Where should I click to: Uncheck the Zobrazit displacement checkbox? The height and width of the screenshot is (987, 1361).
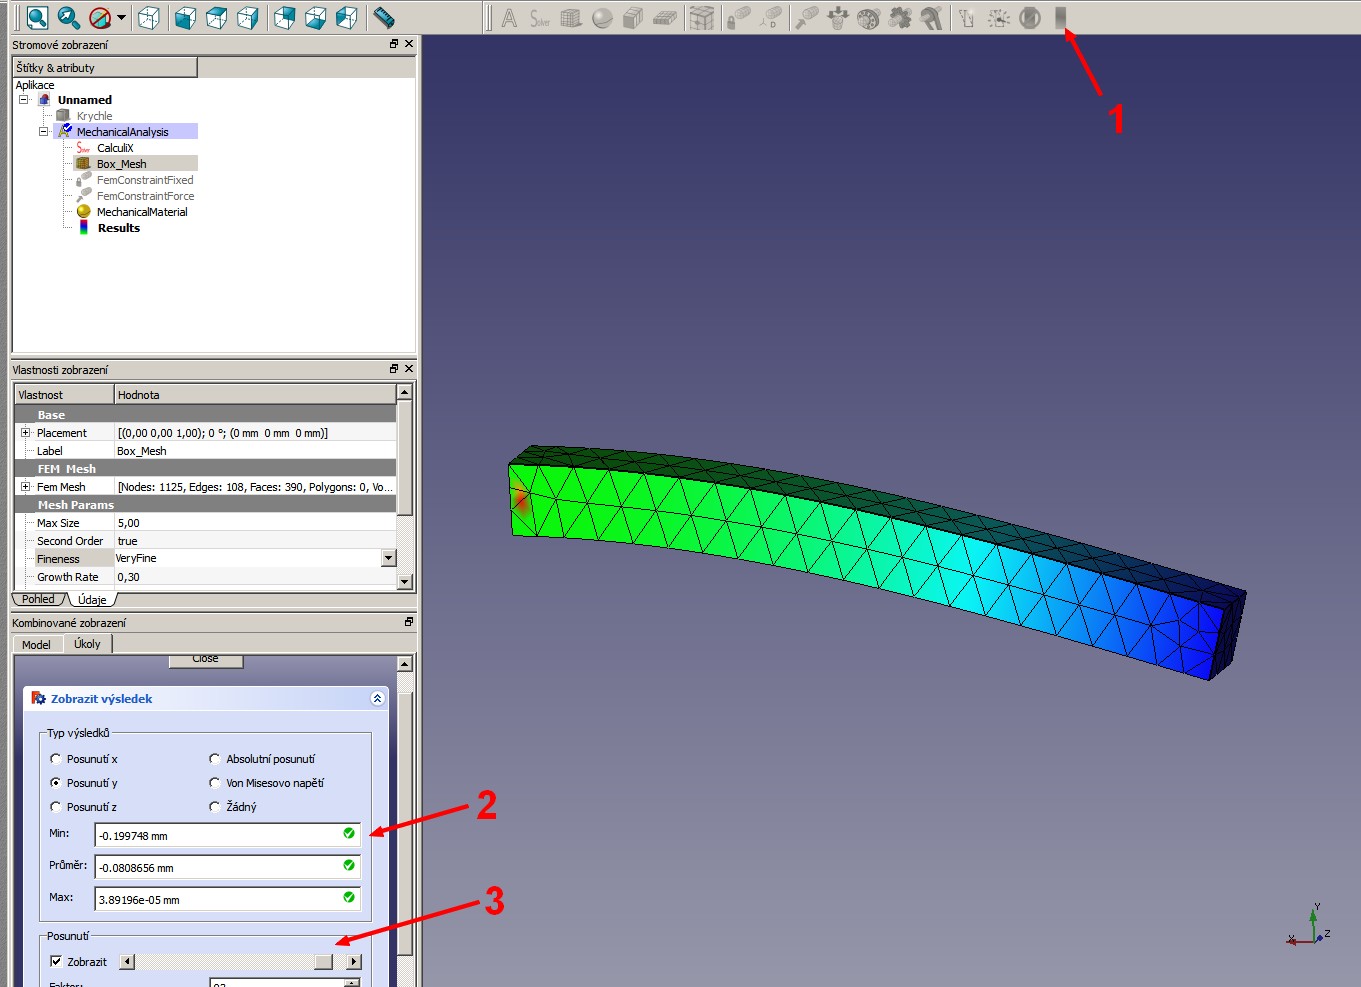click(56, 961)
